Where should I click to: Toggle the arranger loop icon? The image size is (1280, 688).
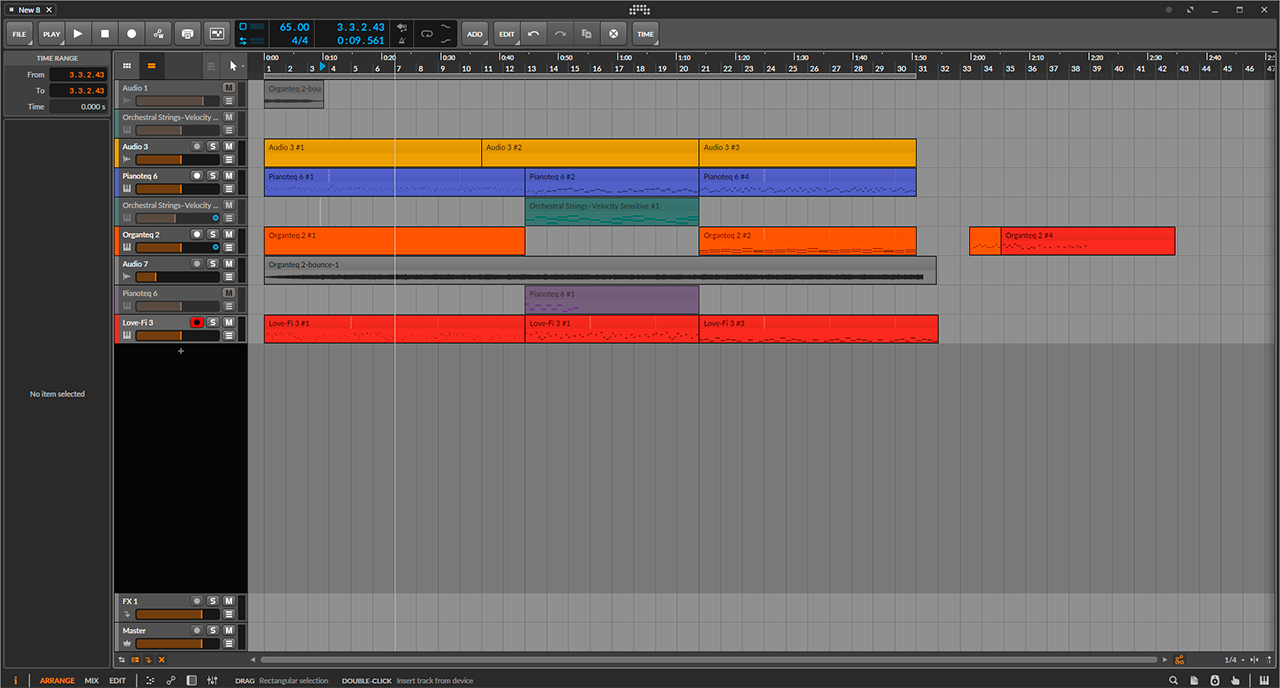pyautogui.click(x=427, y=34)
